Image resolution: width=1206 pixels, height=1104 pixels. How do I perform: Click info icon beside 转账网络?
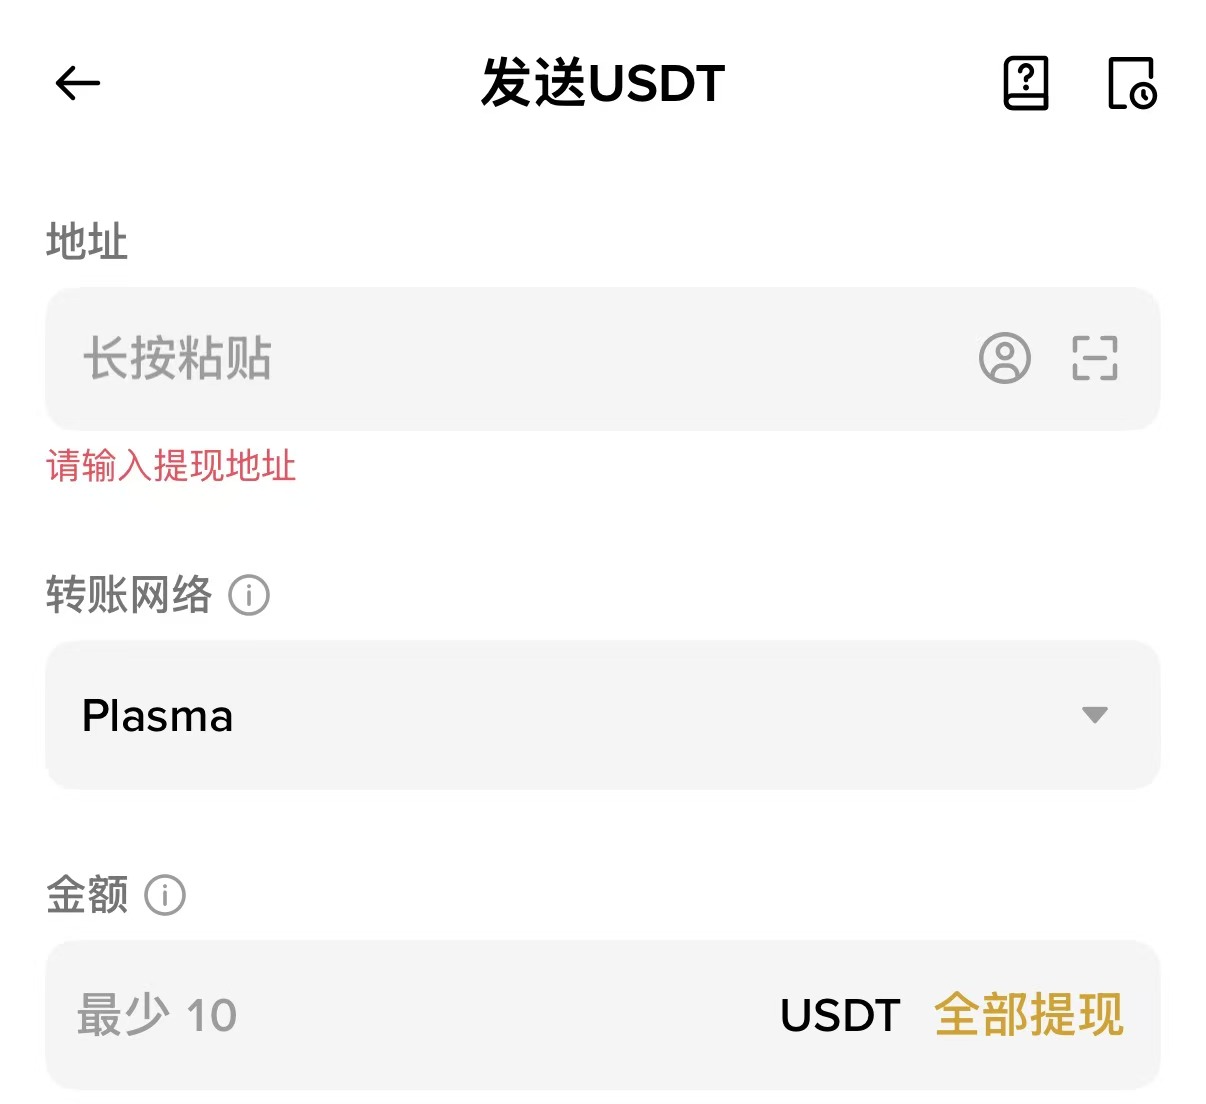point(249,595)
